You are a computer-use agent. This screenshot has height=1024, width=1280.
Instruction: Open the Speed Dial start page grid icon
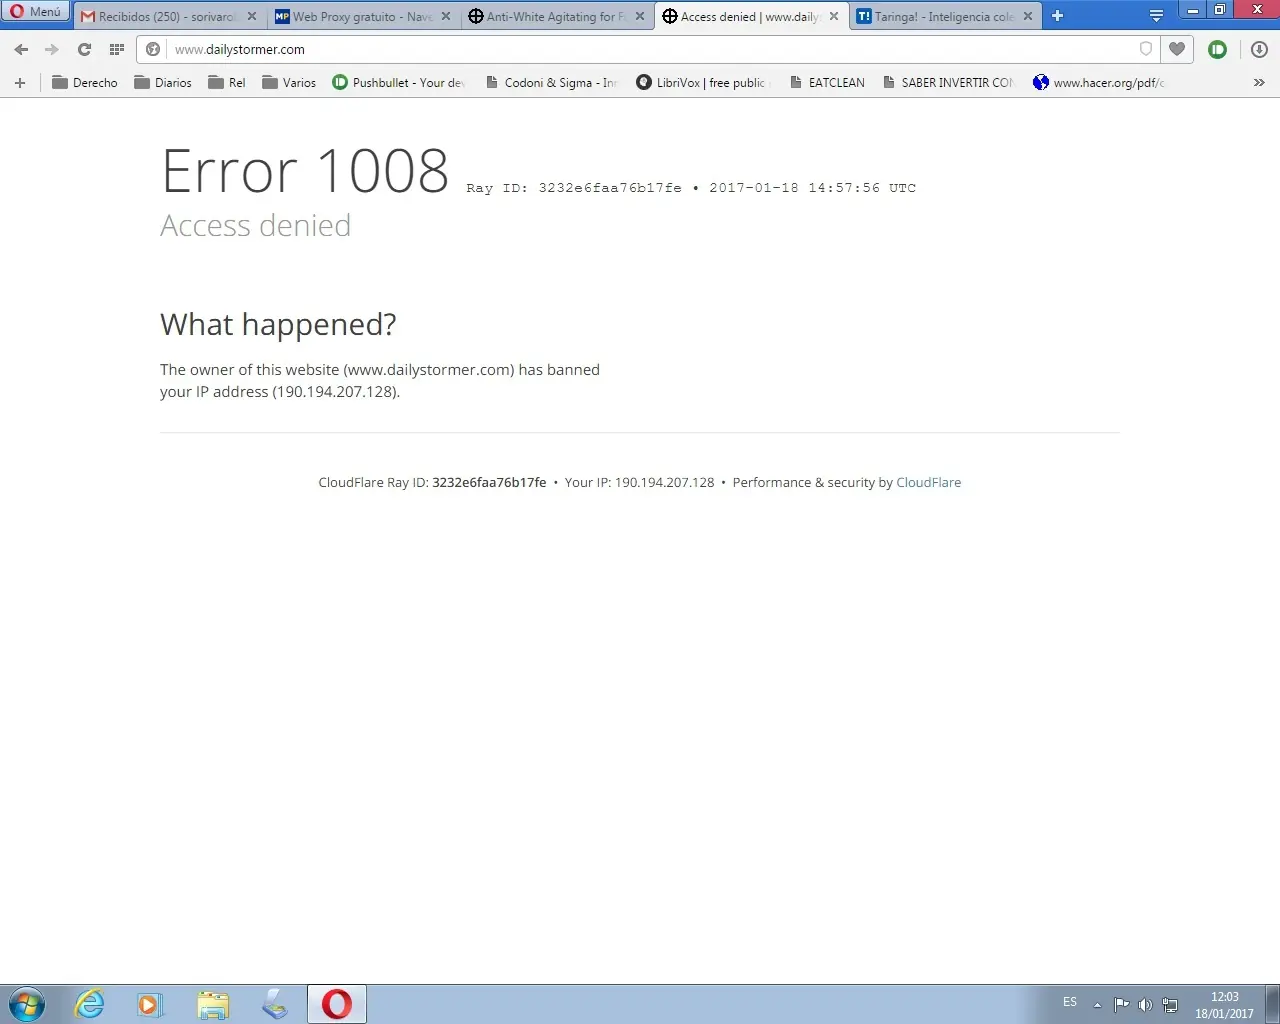(x=117, y=49)
